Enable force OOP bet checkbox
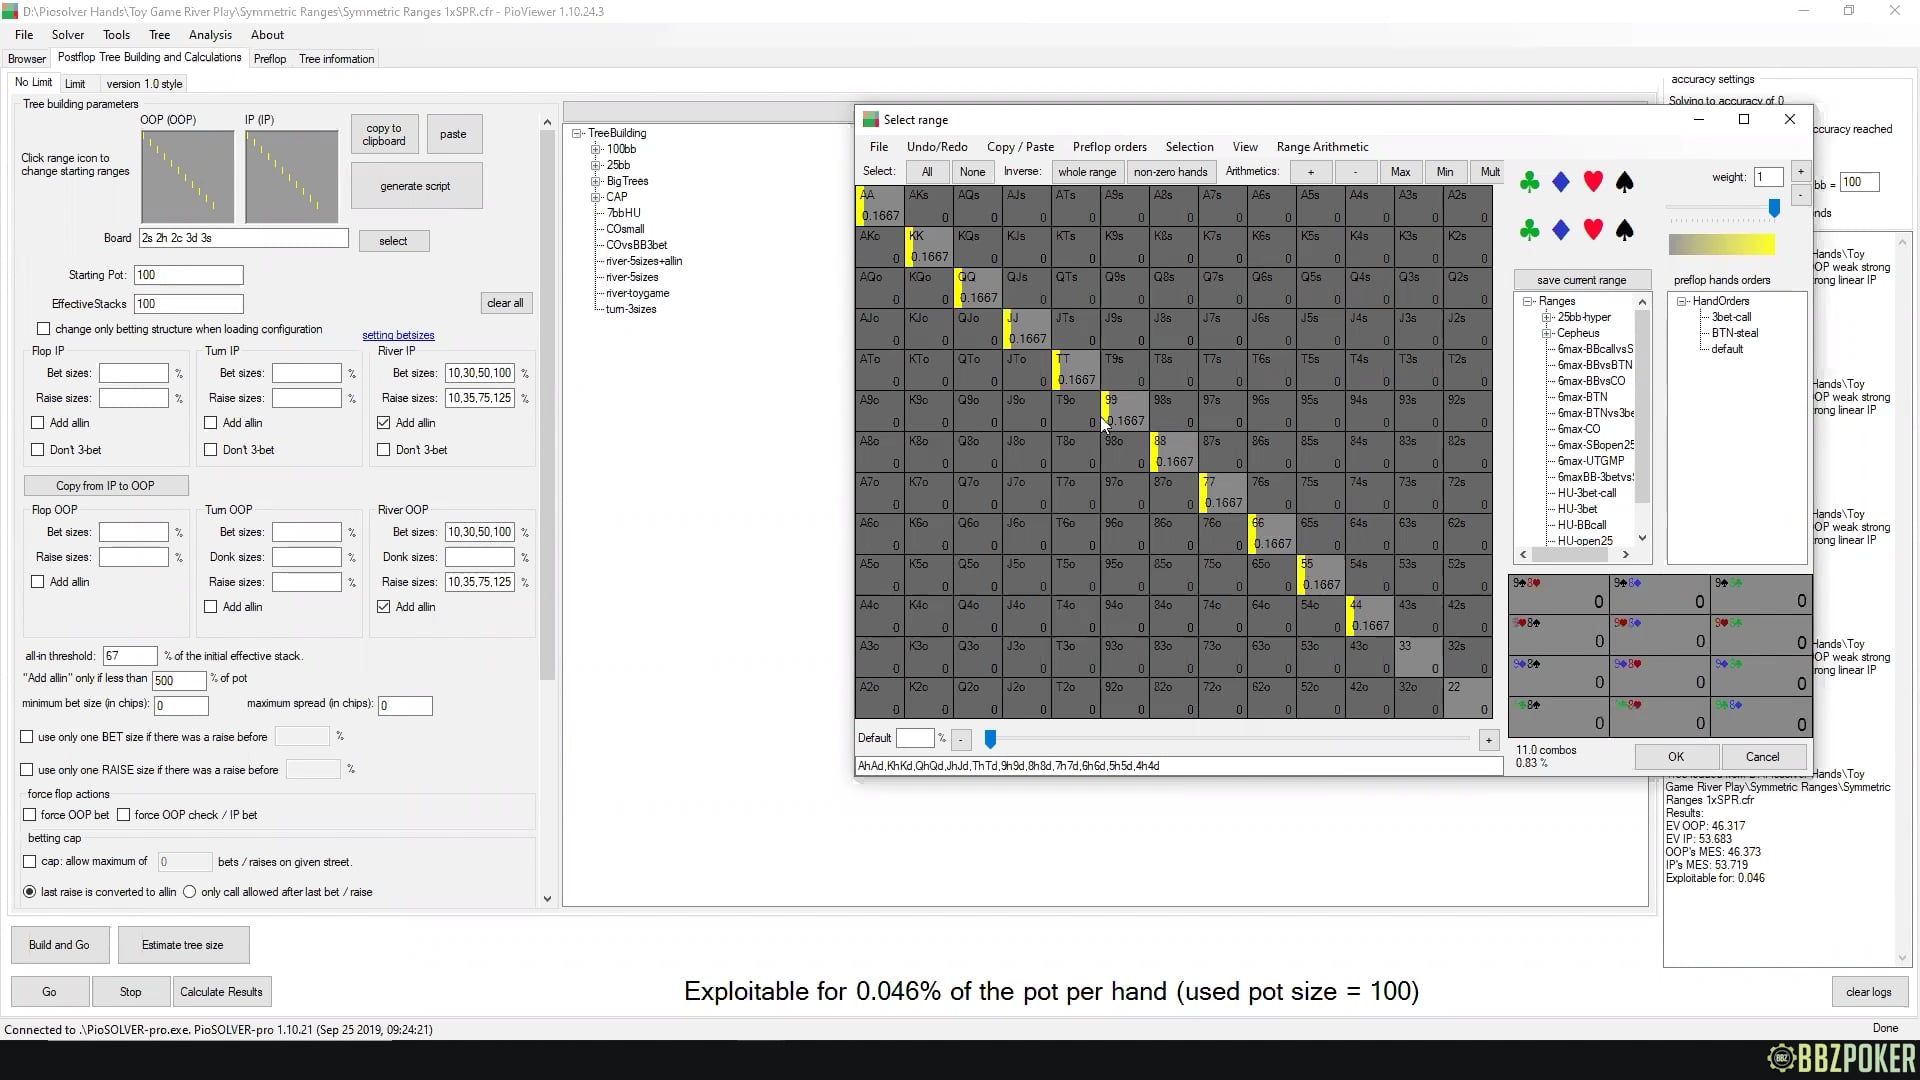The width and height of the screenshot is (1920, 1080). [30, 815]
